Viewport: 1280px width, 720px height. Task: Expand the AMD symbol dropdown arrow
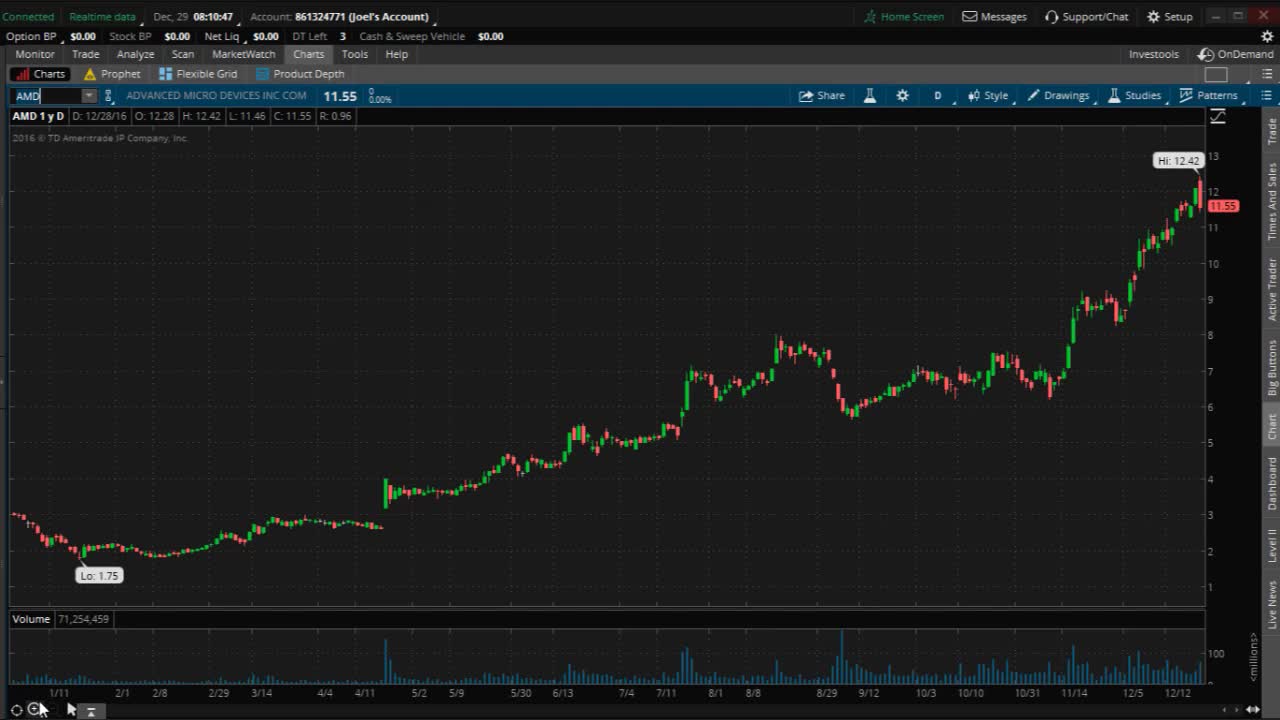coord(89,96)
